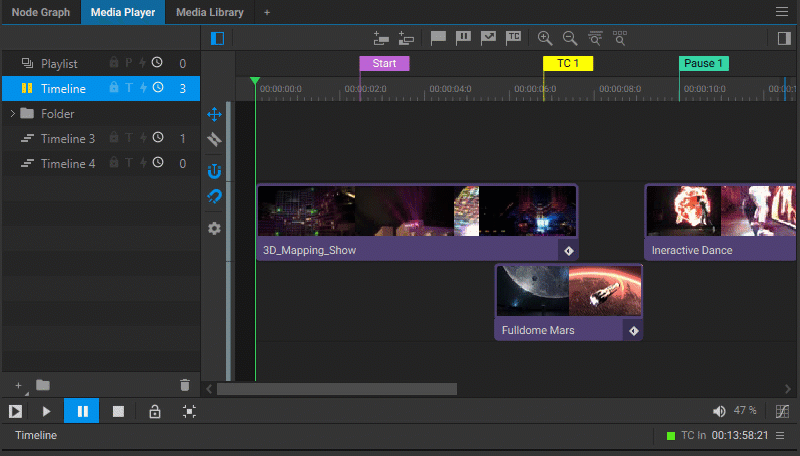Add a new tab with plus

pyautogui.click(x=267, y=12)
